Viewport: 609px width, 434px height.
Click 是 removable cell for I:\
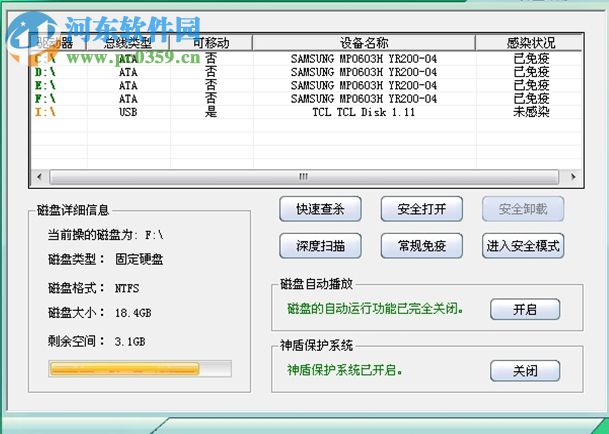click(211, 112)
